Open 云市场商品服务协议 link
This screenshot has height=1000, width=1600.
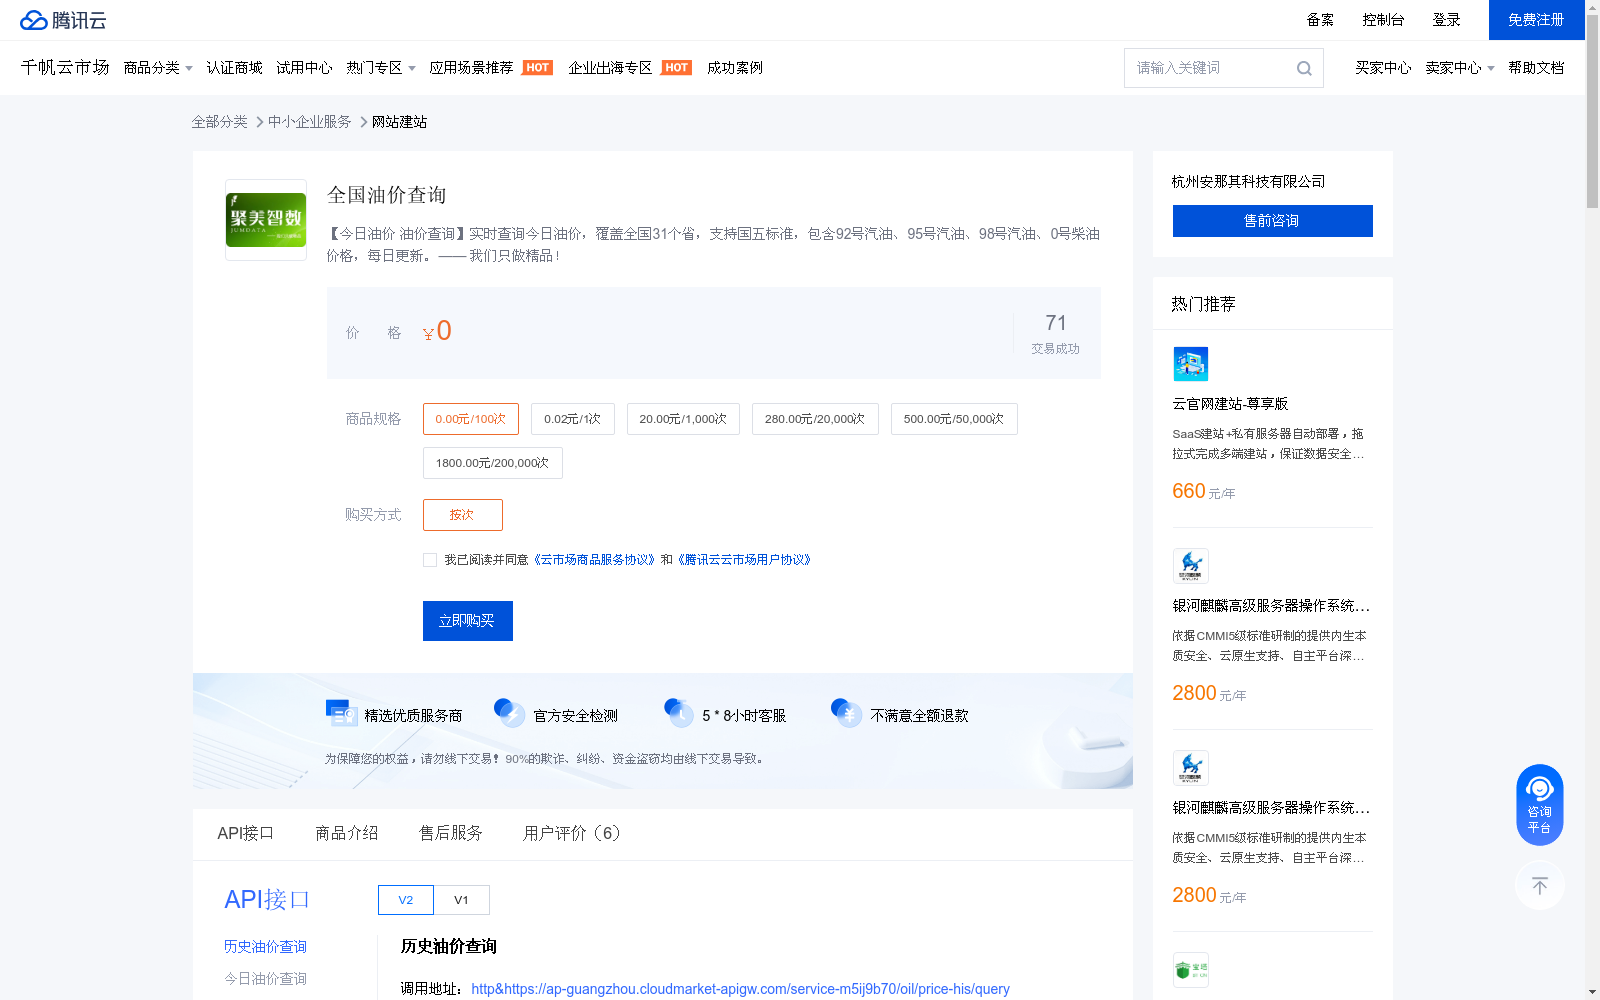click(595, 560)
